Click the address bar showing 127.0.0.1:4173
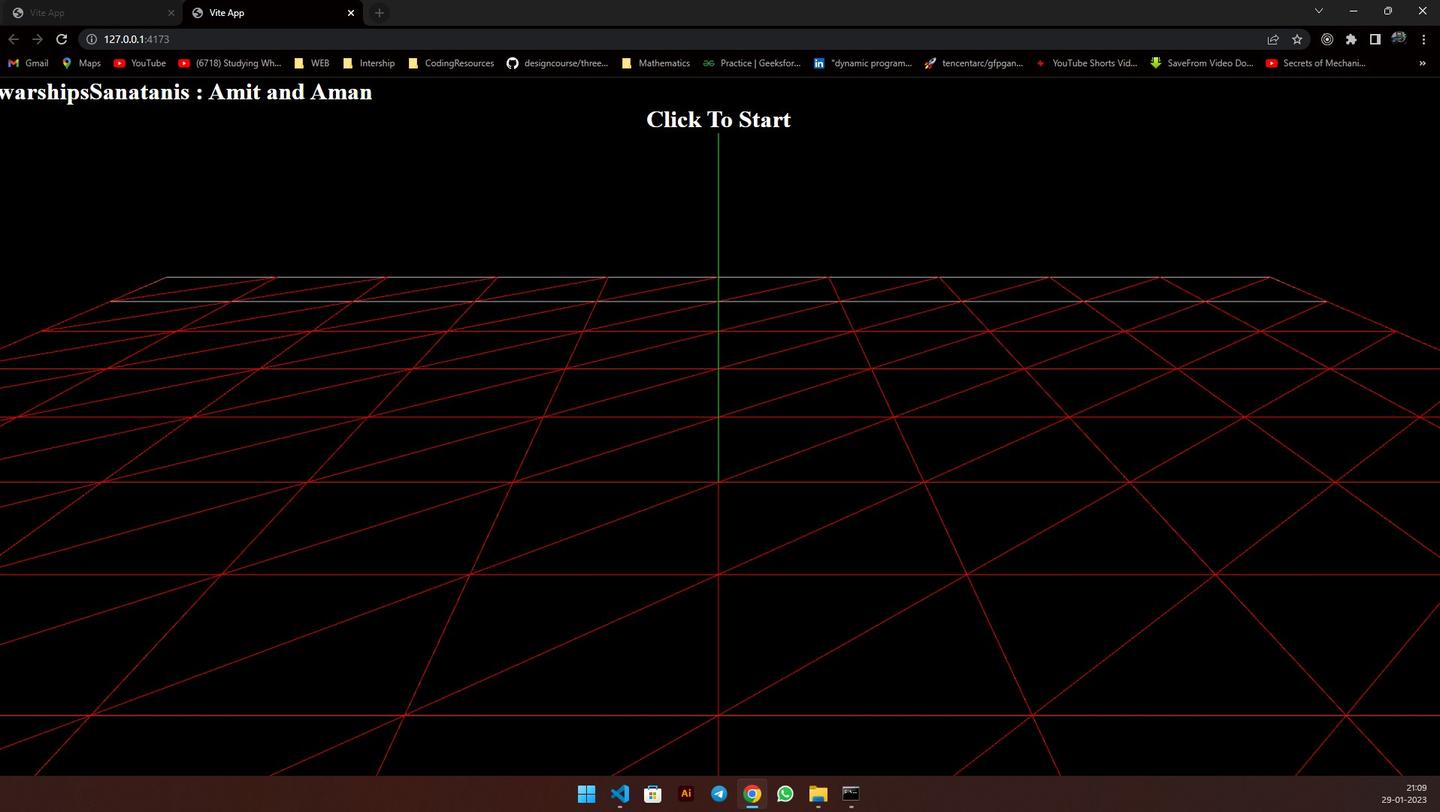The height and width of the screenshot is (812, 1440). pos(670,39)
